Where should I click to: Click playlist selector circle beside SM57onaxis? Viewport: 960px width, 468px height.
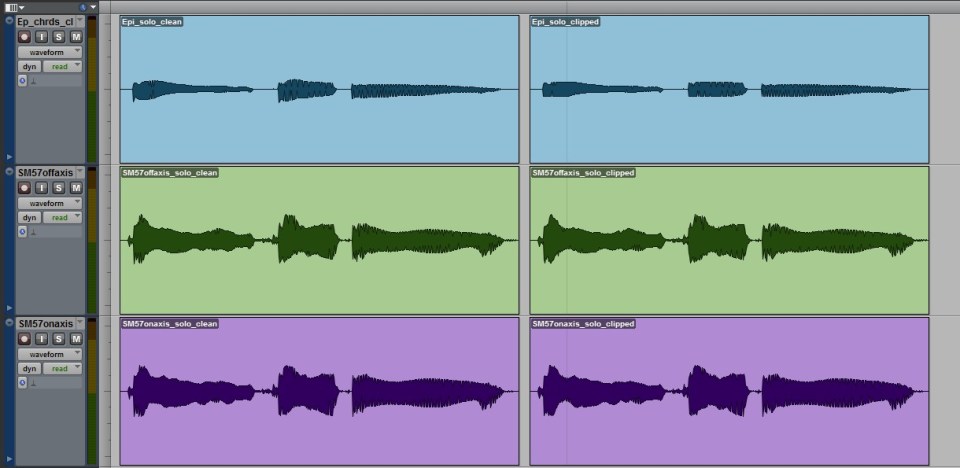pyautogui.click(x=9, y=322)
